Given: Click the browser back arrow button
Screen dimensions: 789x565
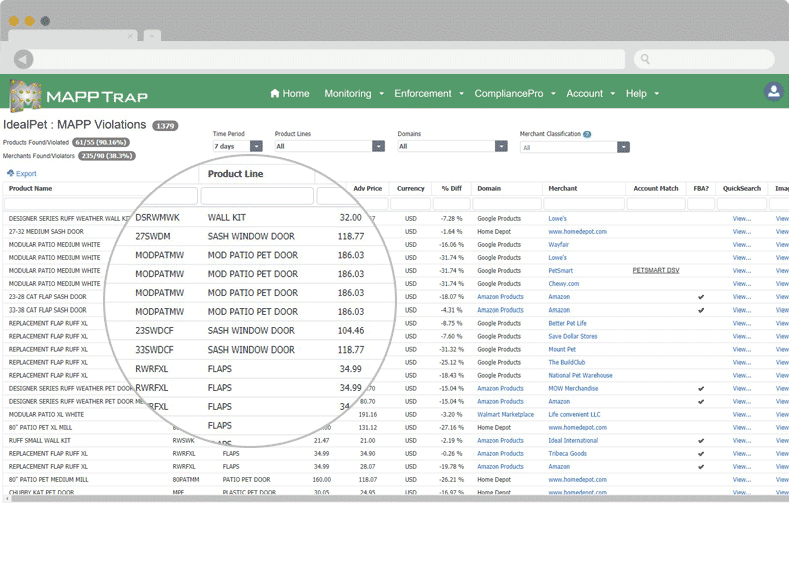Looking at the screenshot, I should click(x=23, y=59).
